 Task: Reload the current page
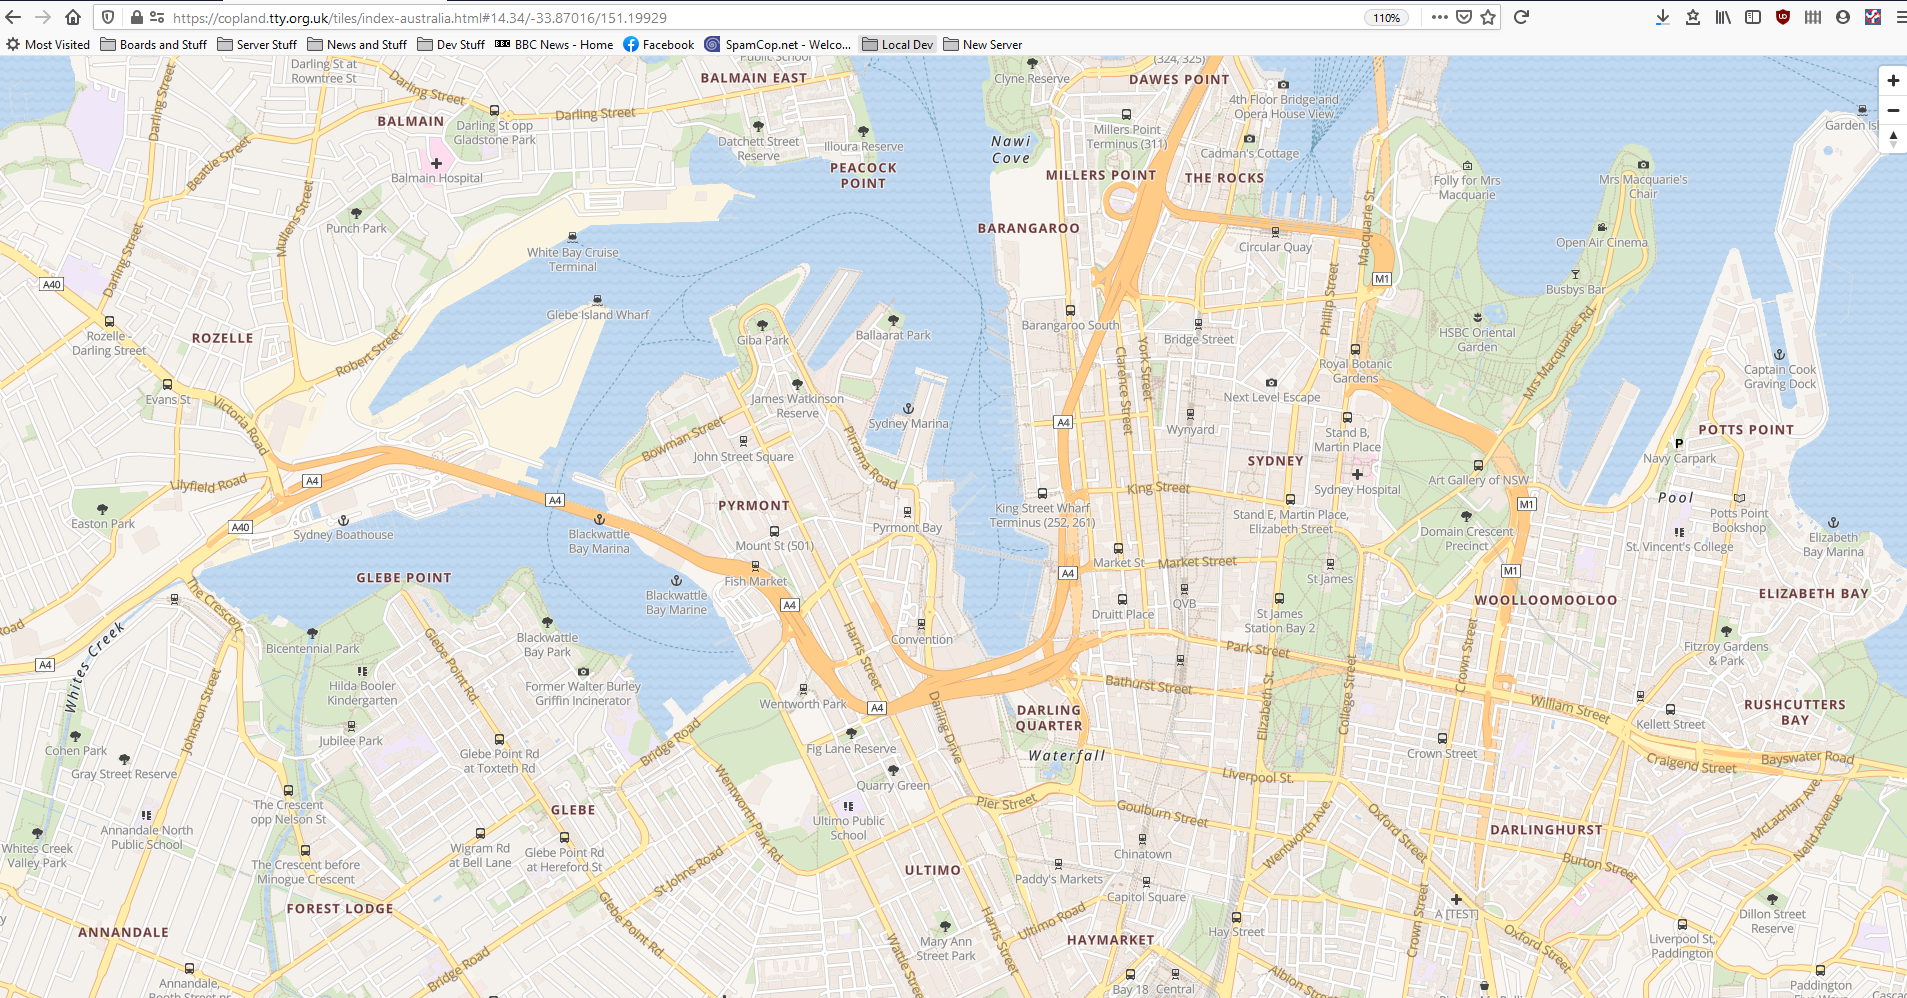[1521, 17]
